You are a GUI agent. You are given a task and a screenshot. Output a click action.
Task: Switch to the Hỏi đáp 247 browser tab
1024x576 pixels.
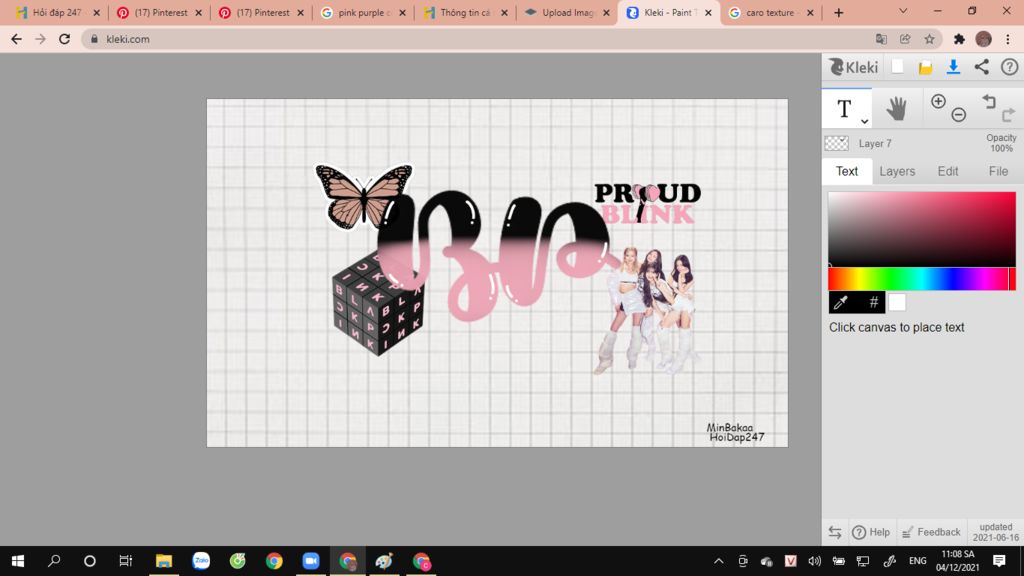57,12
